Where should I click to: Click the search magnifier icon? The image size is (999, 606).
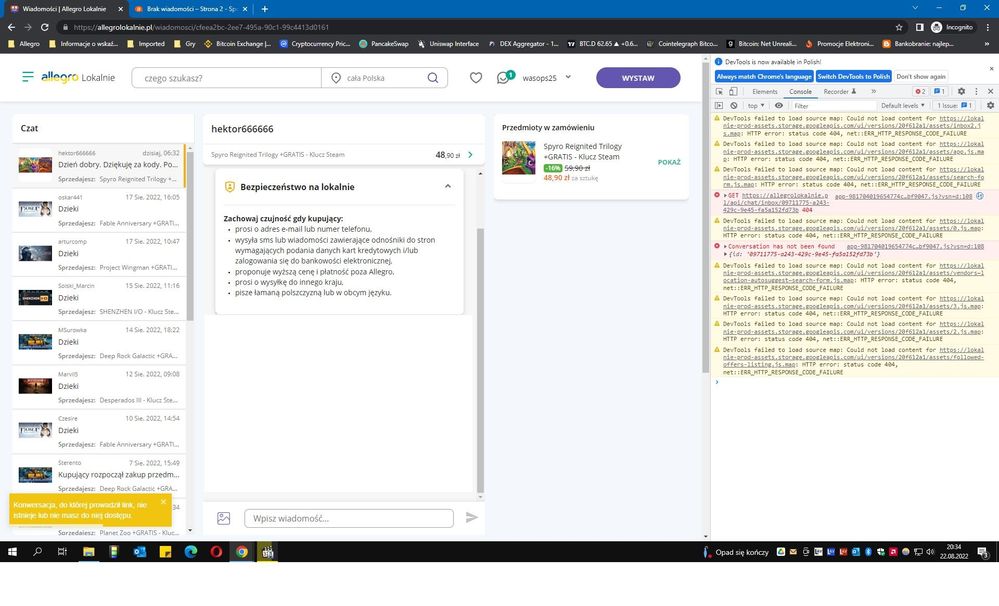[433, 78]
